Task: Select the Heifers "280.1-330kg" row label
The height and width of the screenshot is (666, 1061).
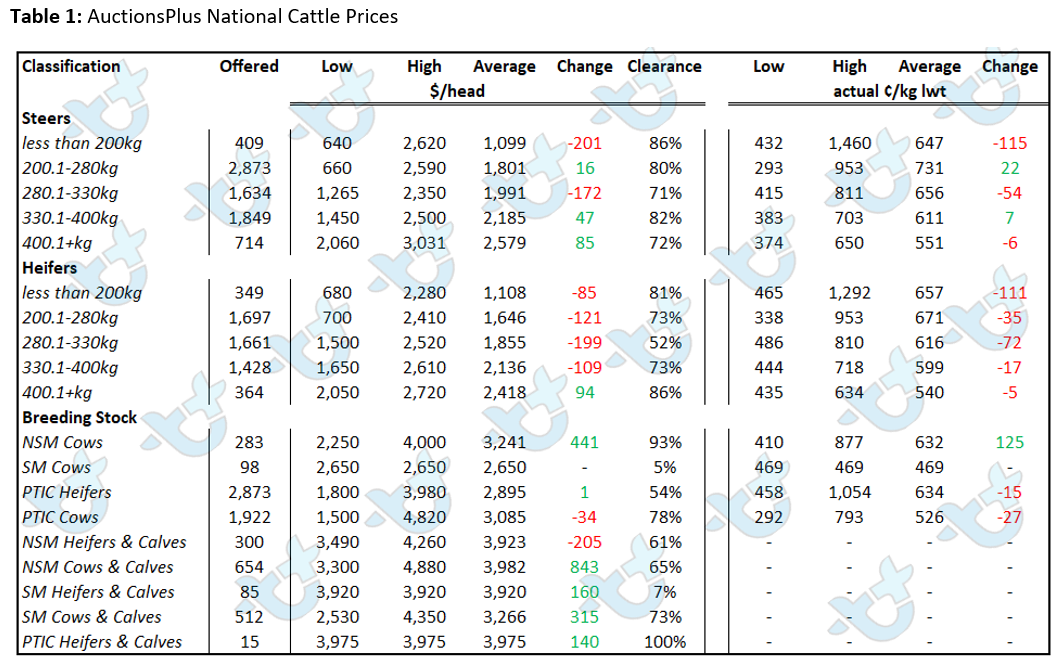Action: pos(70,343)
